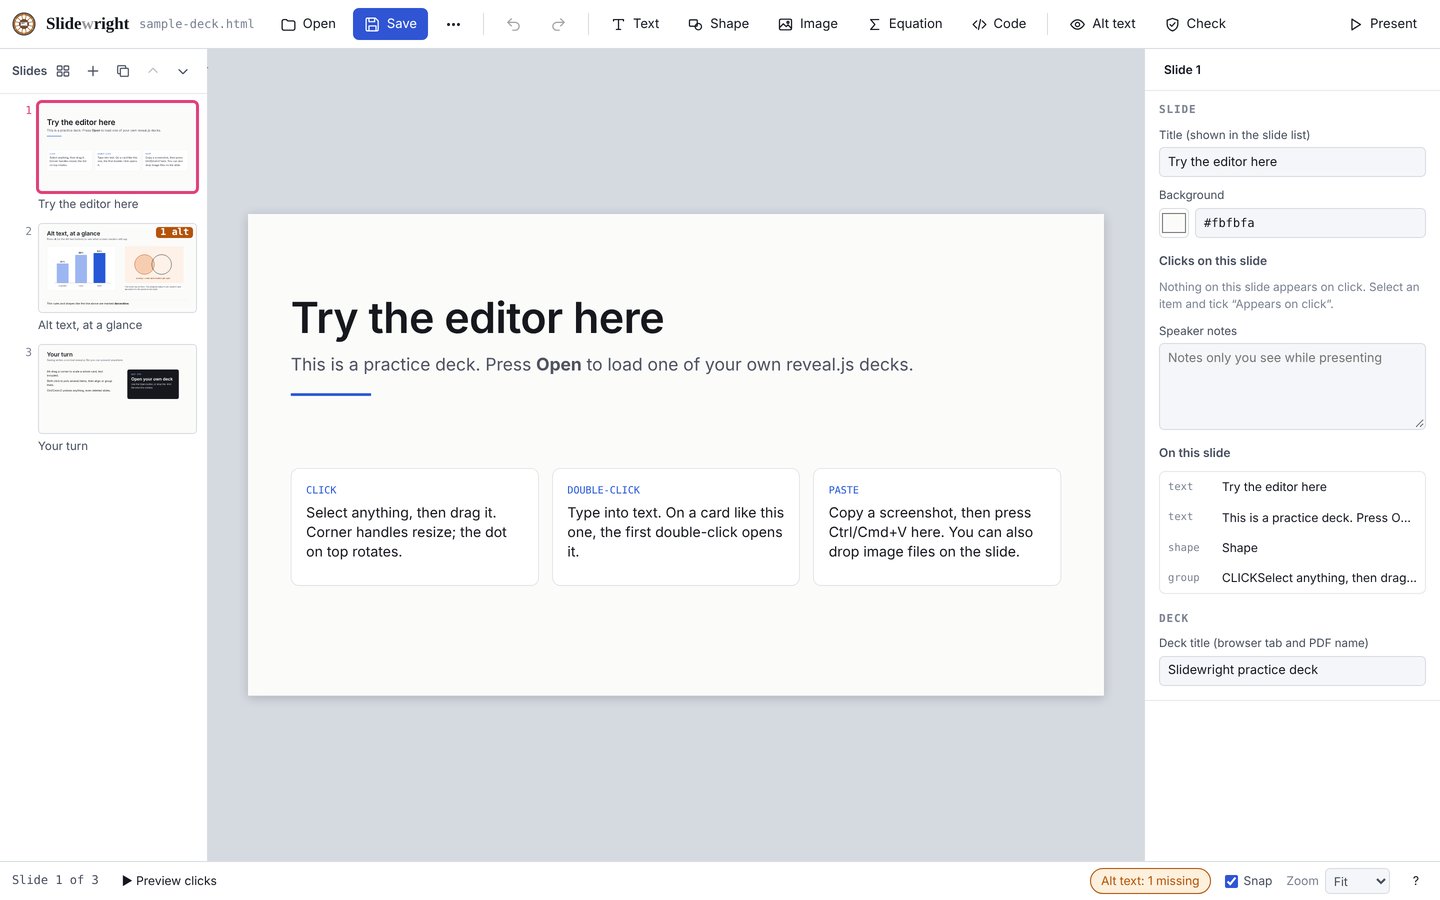Open help with the question mark
This screenshot has width=1440, height=900.
(1415, 881)
